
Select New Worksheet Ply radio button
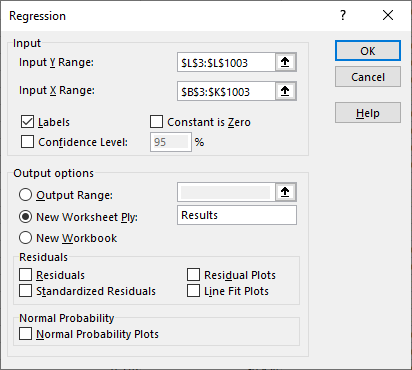[26, 217]
